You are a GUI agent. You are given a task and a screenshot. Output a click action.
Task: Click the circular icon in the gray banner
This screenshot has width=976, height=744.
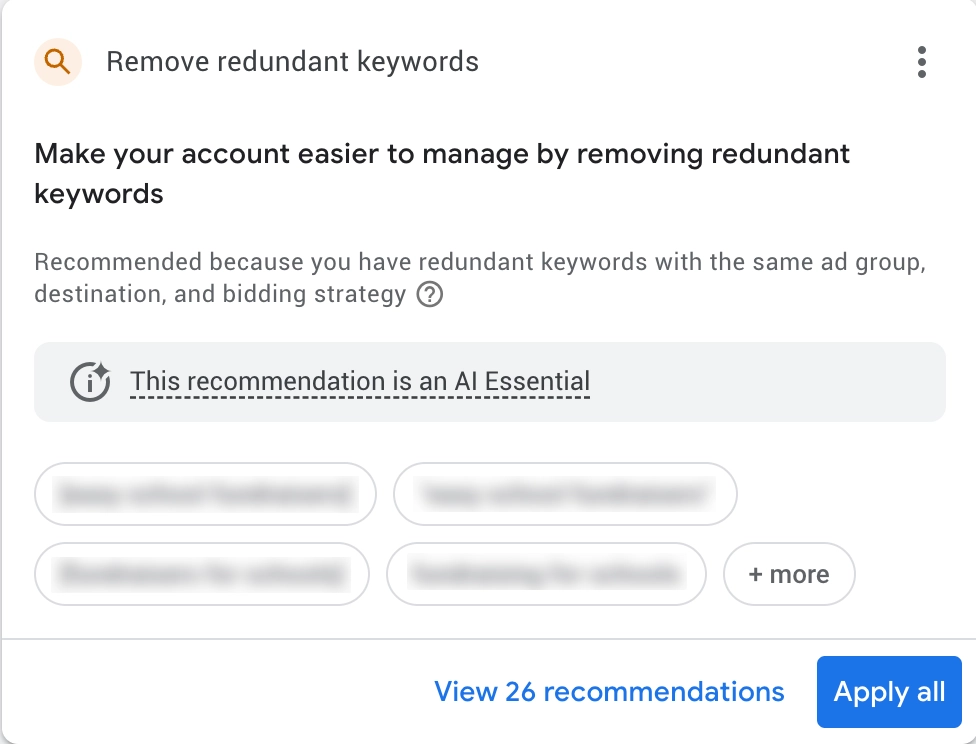click(x=89, y=381)
